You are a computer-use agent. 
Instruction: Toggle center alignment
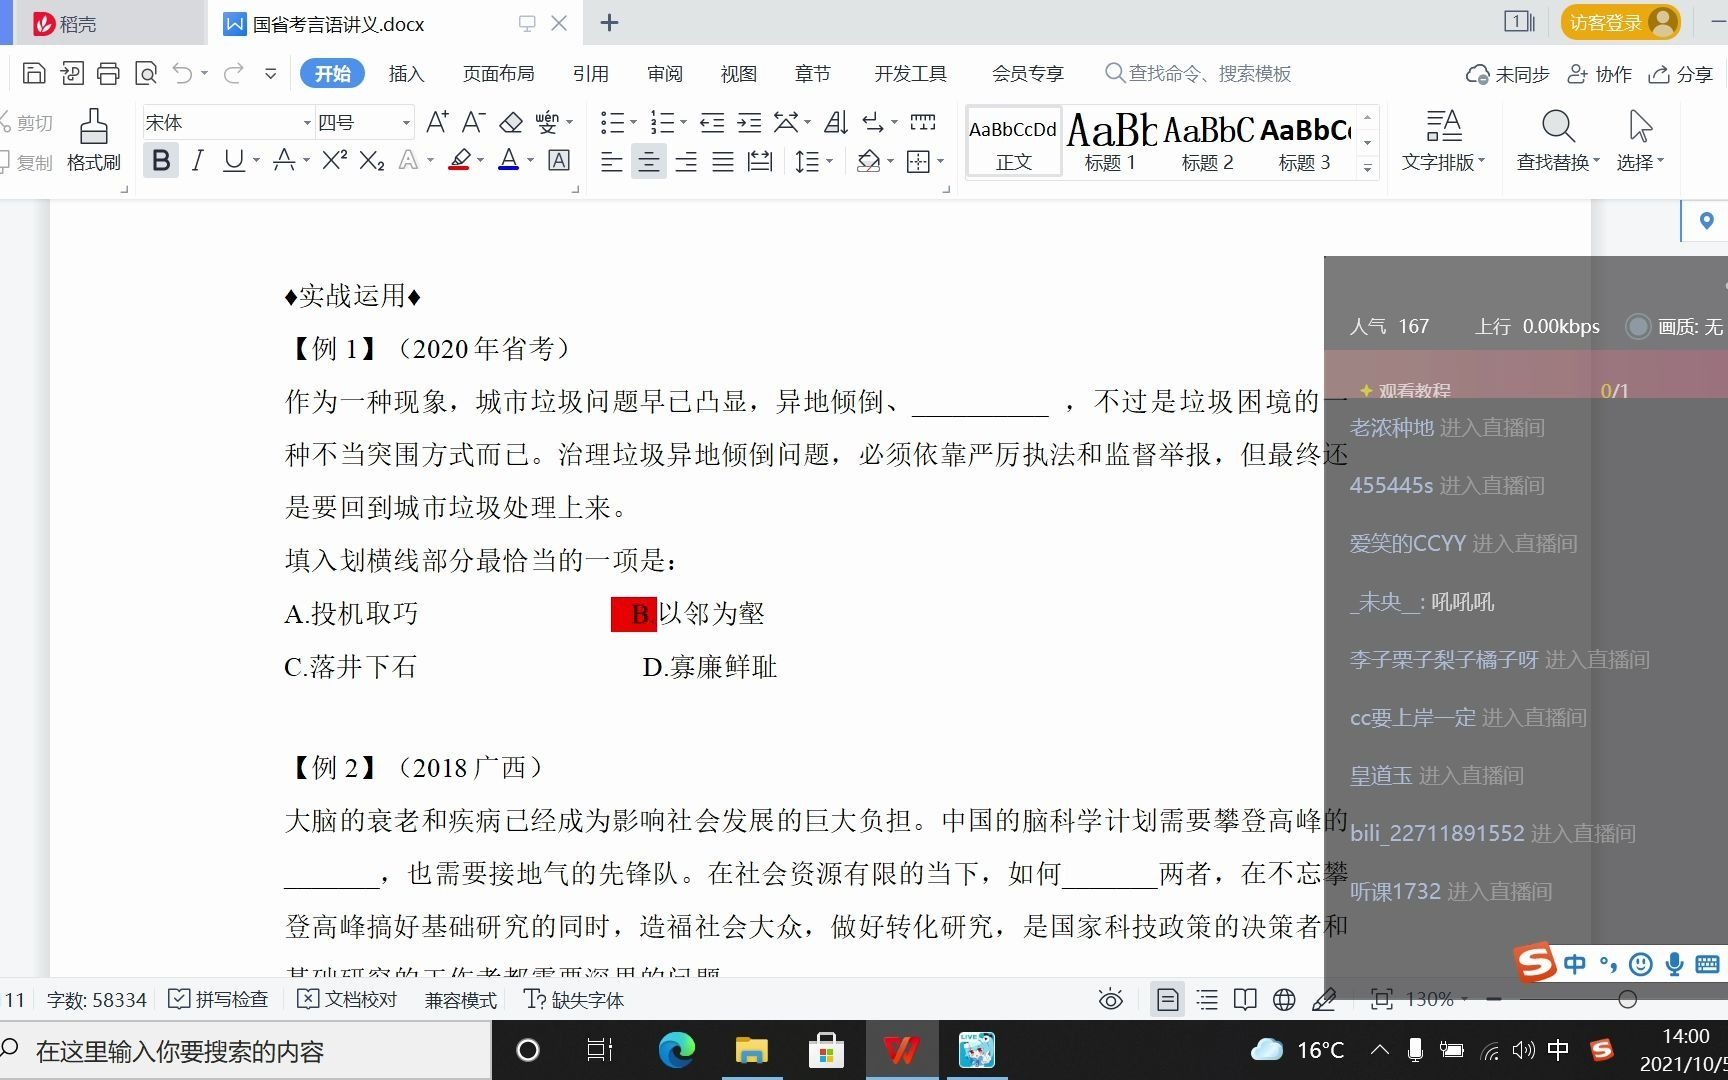pos(649,161)
